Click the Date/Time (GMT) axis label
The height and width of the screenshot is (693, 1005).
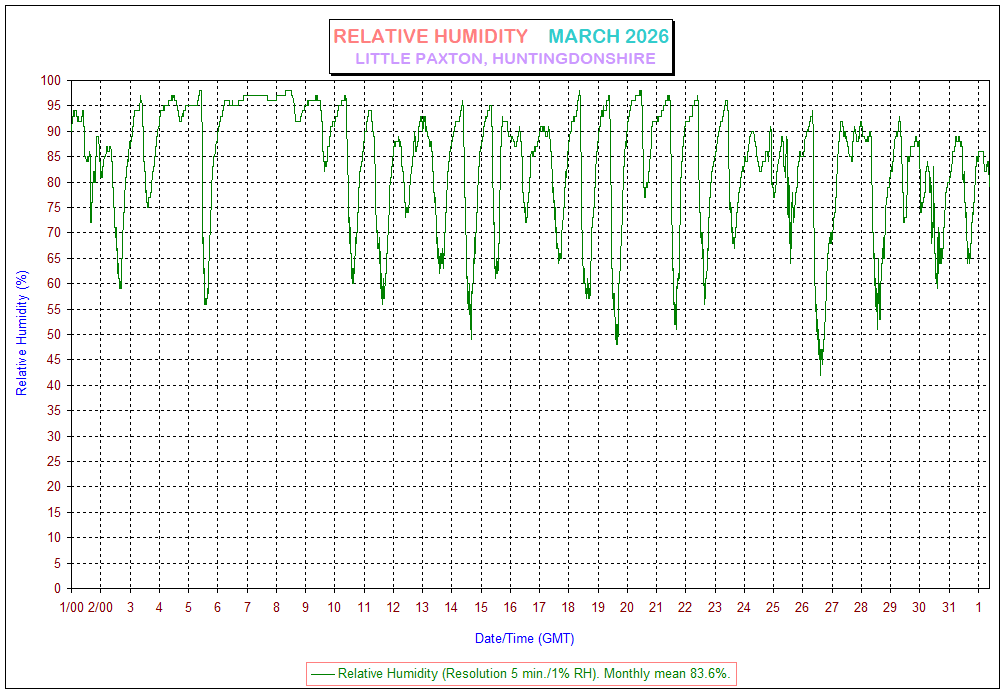pyautogui.click(x=524, y=638)
